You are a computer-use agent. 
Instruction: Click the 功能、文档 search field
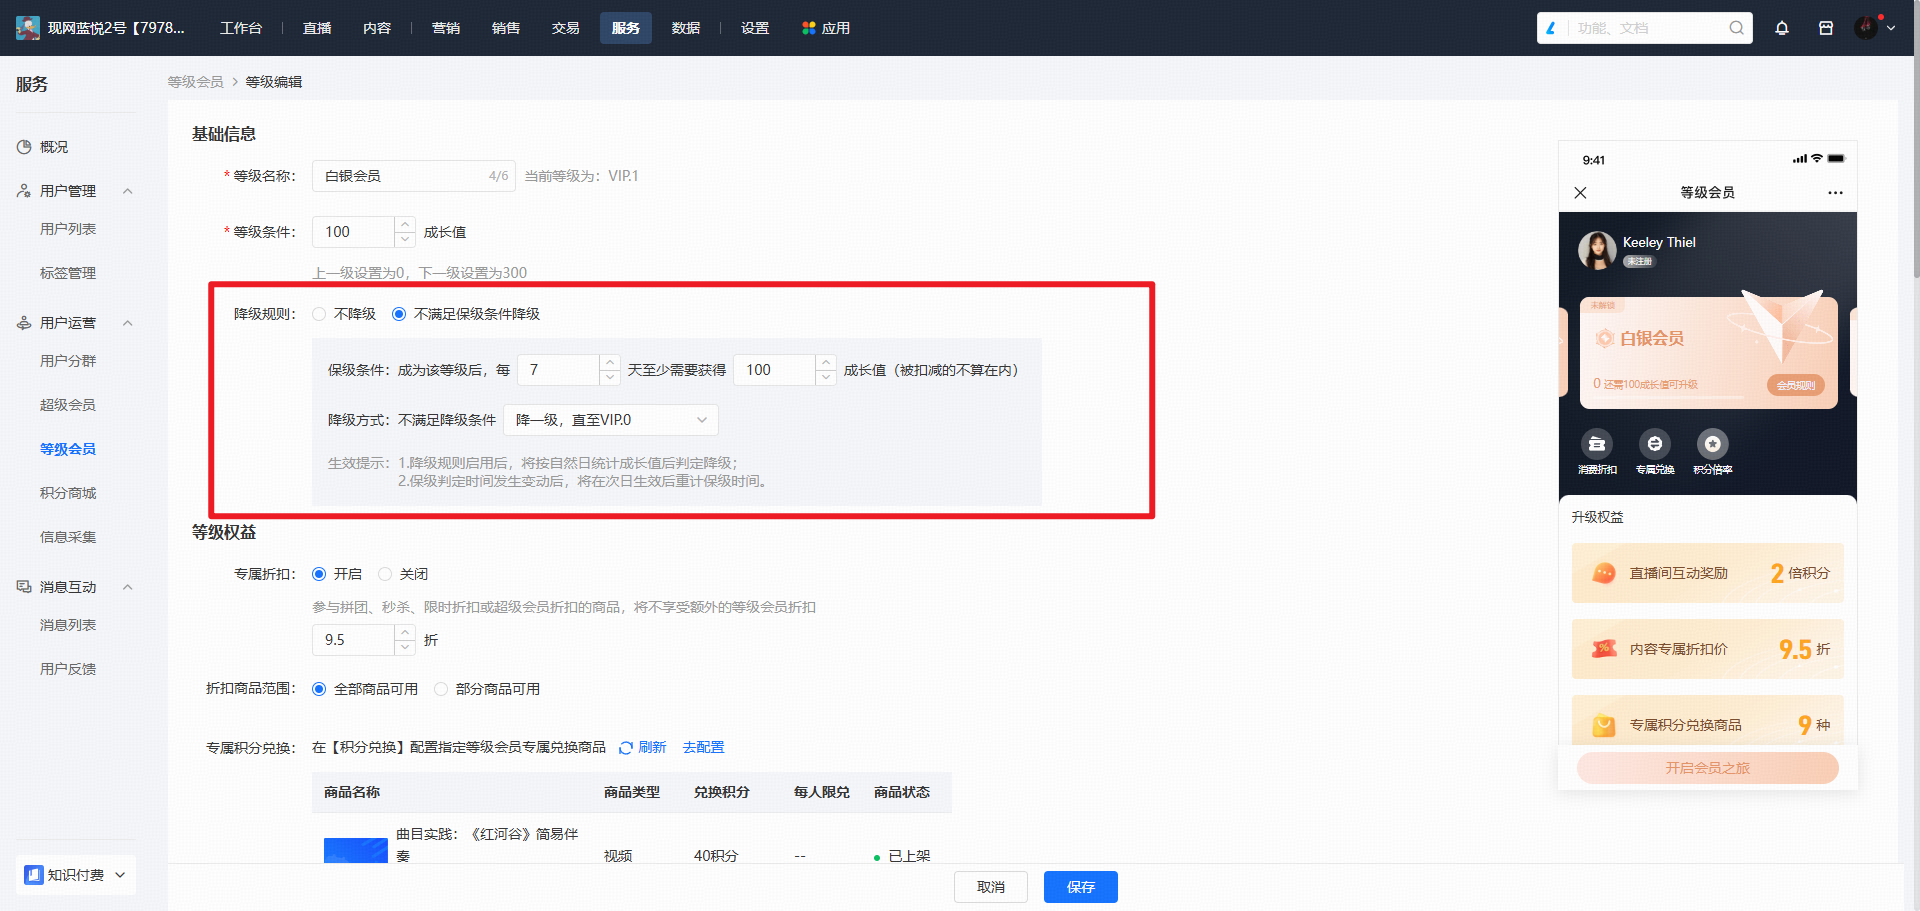click(1645, 28)
